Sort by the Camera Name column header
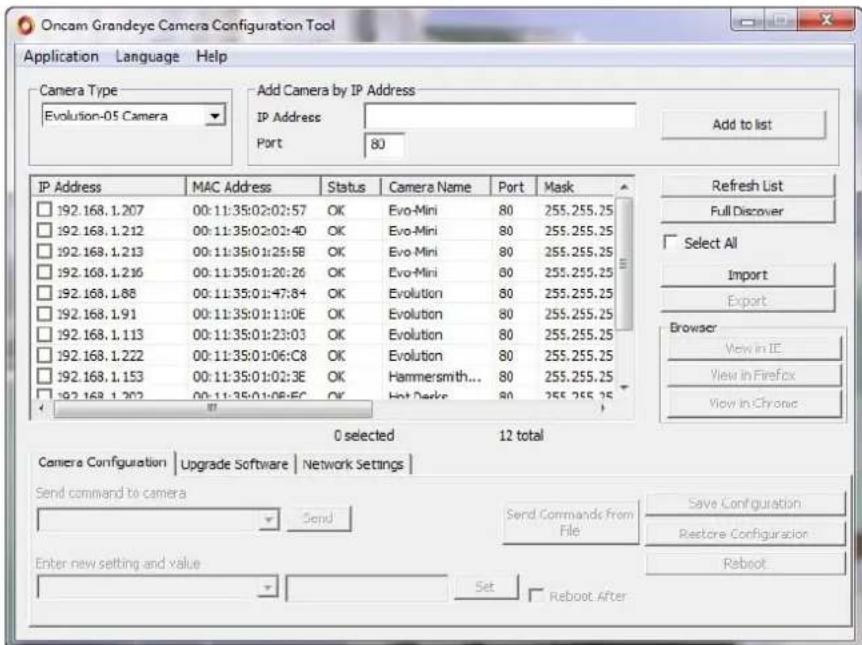Image resolution: width=862 pixels, height=645 pixels. pyautogui.click(x=436, y=187)
